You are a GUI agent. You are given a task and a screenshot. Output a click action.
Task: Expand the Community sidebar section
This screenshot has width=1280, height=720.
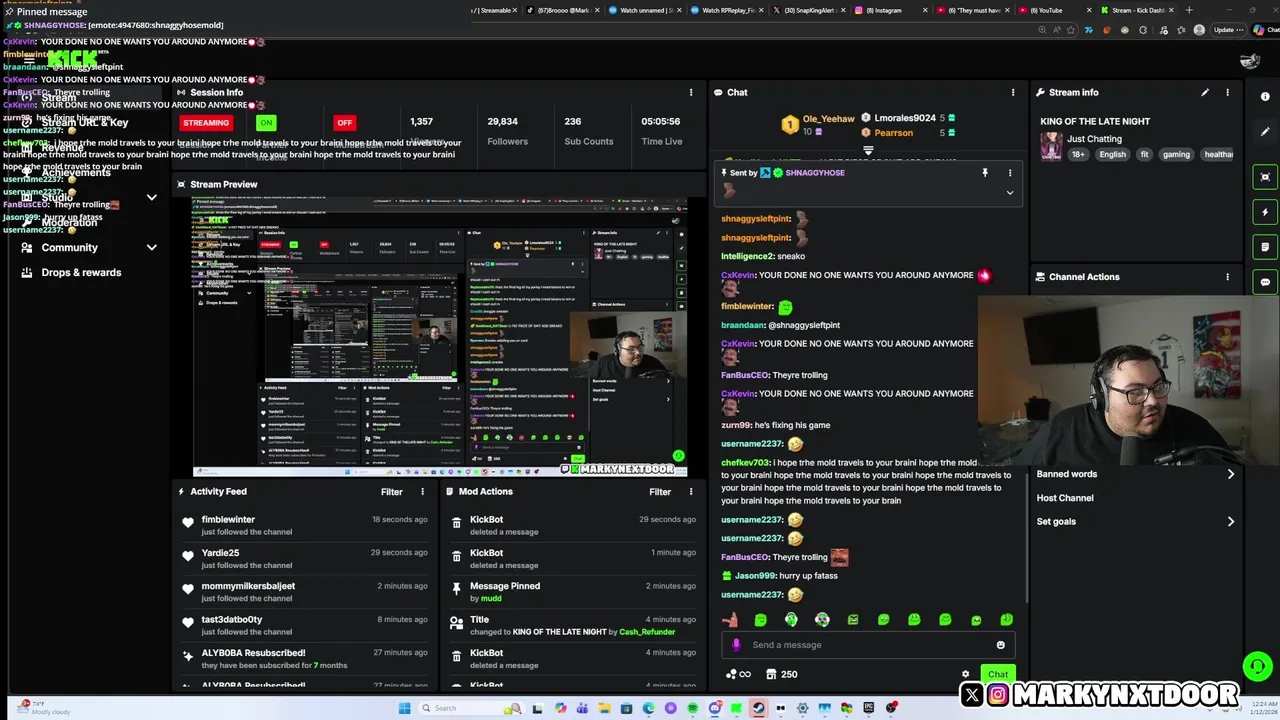point(152,247)
